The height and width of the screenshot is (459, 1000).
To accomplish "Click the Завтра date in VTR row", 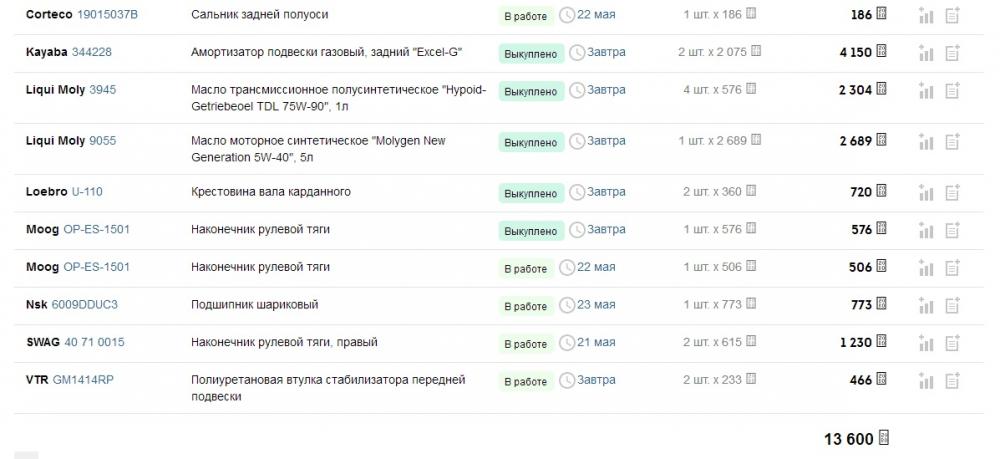I will click(x=596, y=380).
